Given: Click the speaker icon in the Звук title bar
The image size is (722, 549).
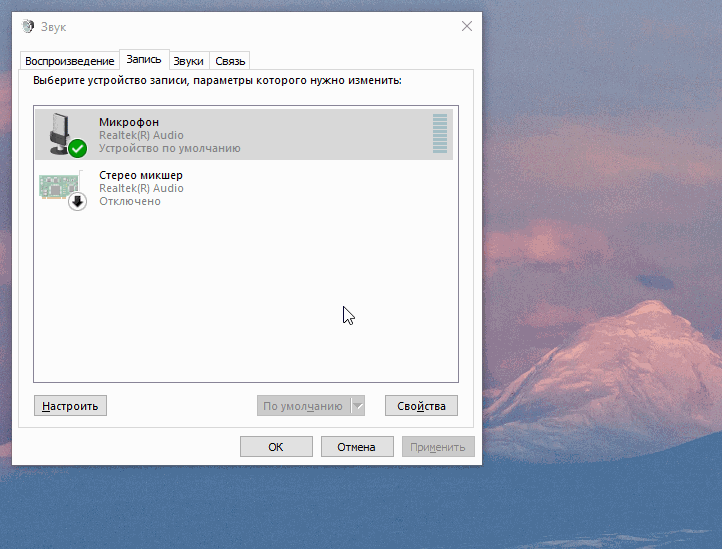Looking at the screenshot, I should [x=28, y=26].
